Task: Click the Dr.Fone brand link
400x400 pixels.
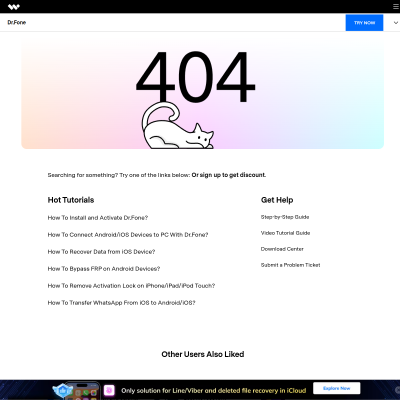Action: pos(17,22)
